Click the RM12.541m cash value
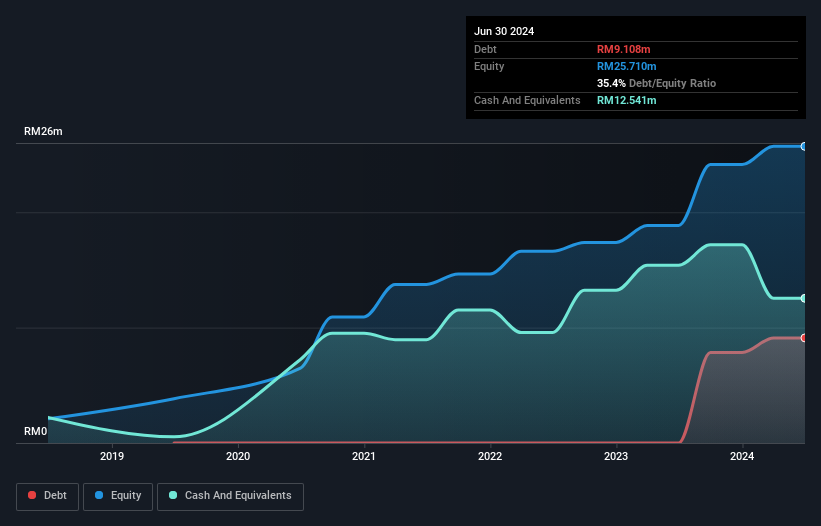The width and height of the screenshot is (821, 526). [627, 100]
